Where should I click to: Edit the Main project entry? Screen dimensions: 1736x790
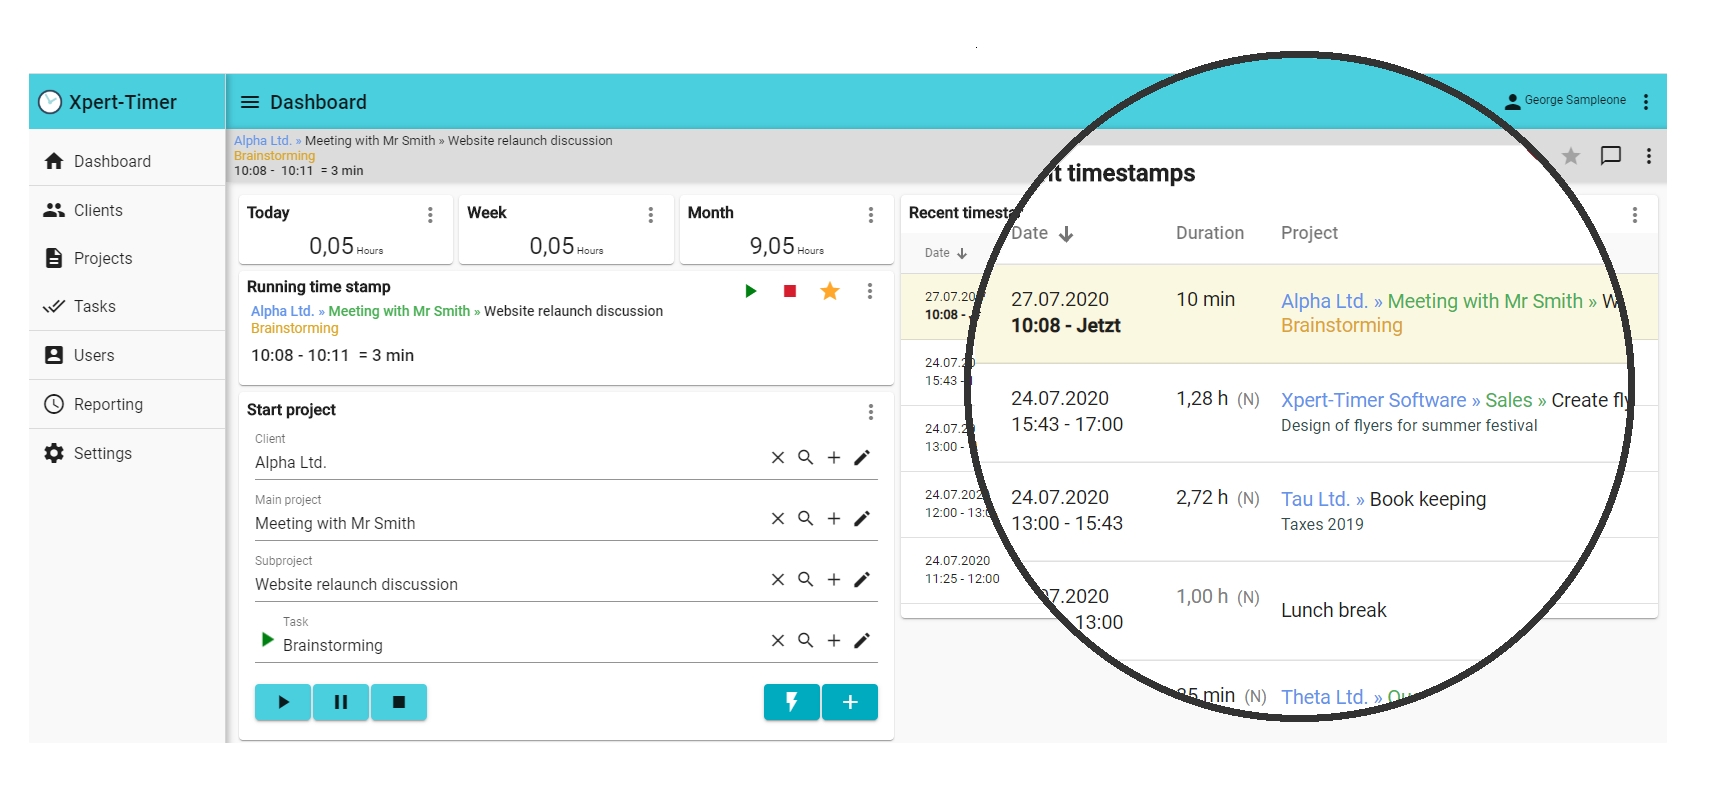[x=862, y=519]
